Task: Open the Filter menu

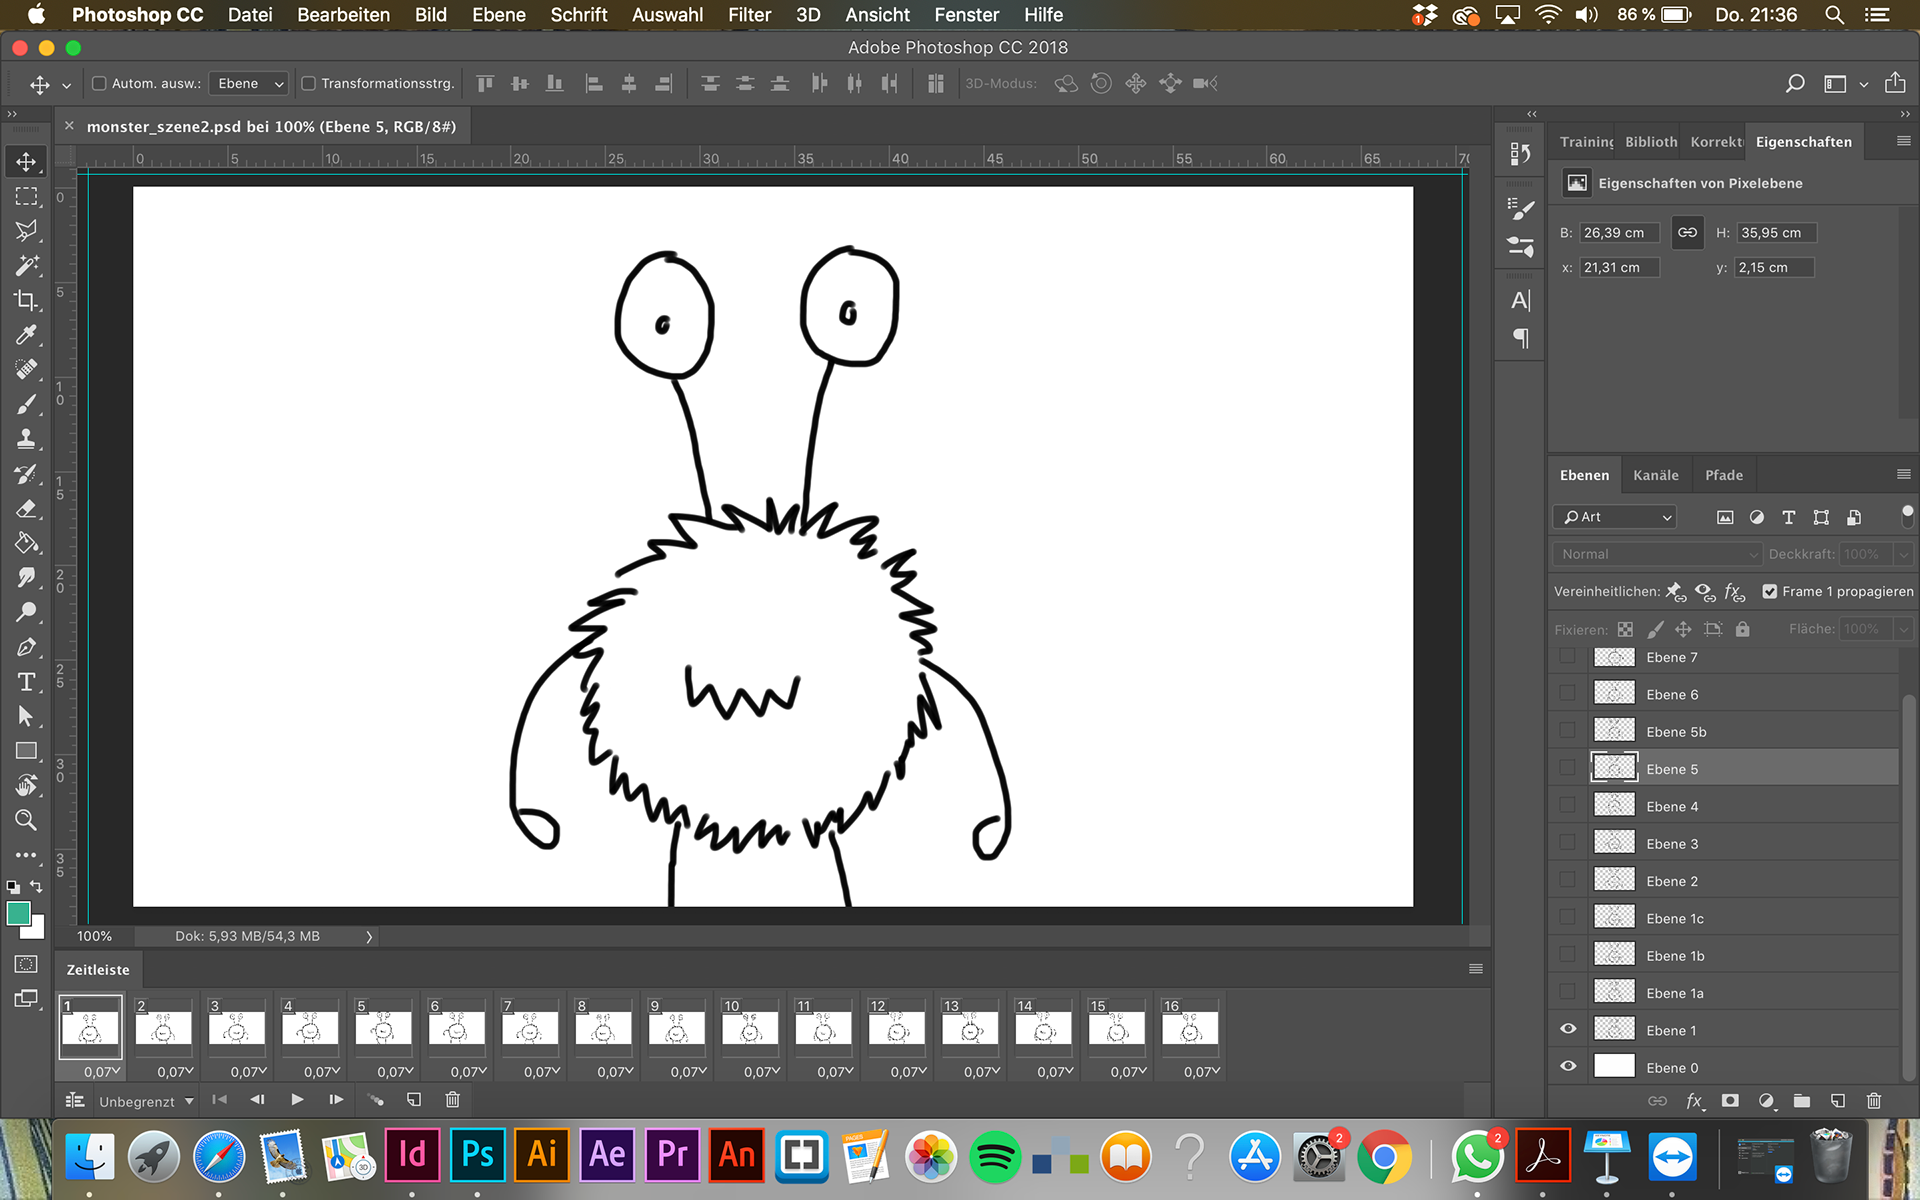Action: [749, 15]
